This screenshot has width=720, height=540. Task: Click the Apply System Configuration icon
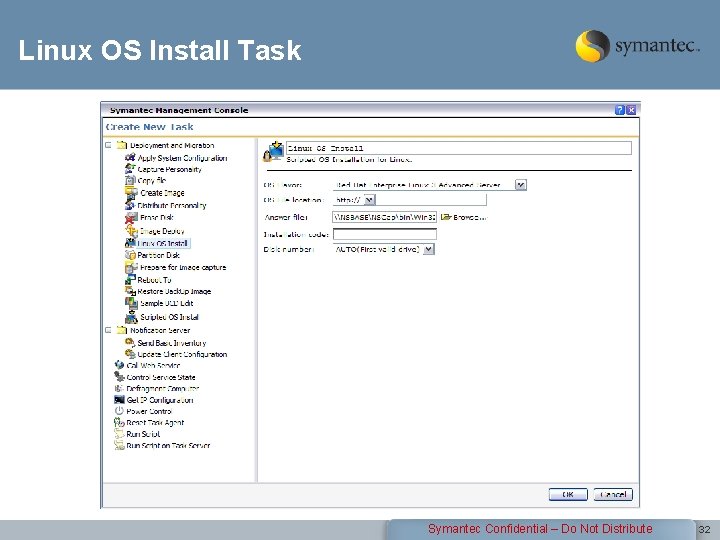pyautogui.click(x=130, y=158)
